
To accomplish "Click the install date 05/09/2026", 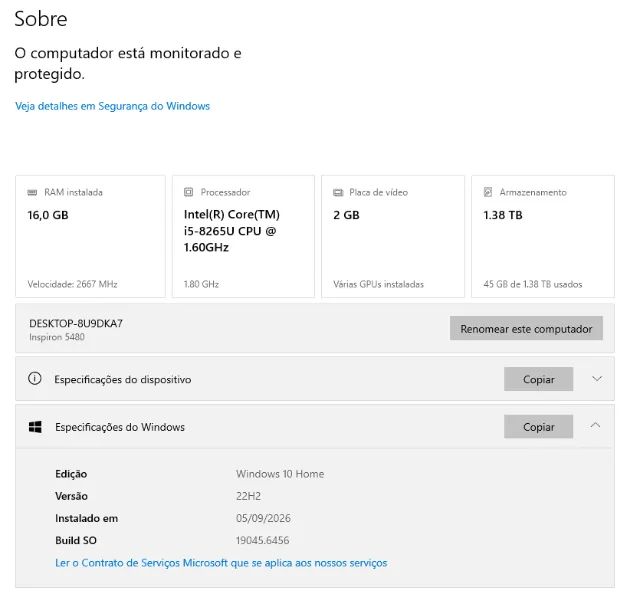I will point(263,518).
